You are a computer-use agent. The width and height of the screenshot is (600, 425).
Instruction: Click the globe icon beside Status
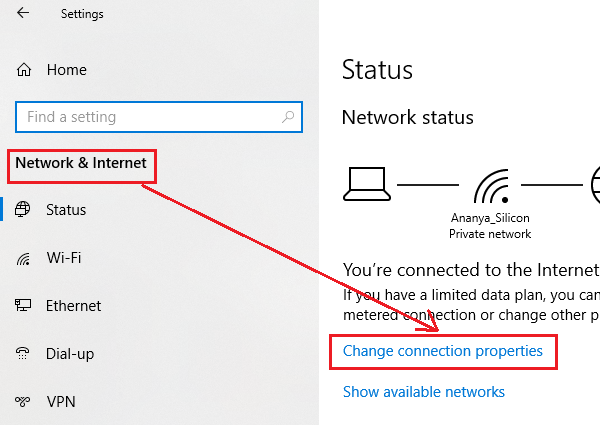(x=24, y=210)
